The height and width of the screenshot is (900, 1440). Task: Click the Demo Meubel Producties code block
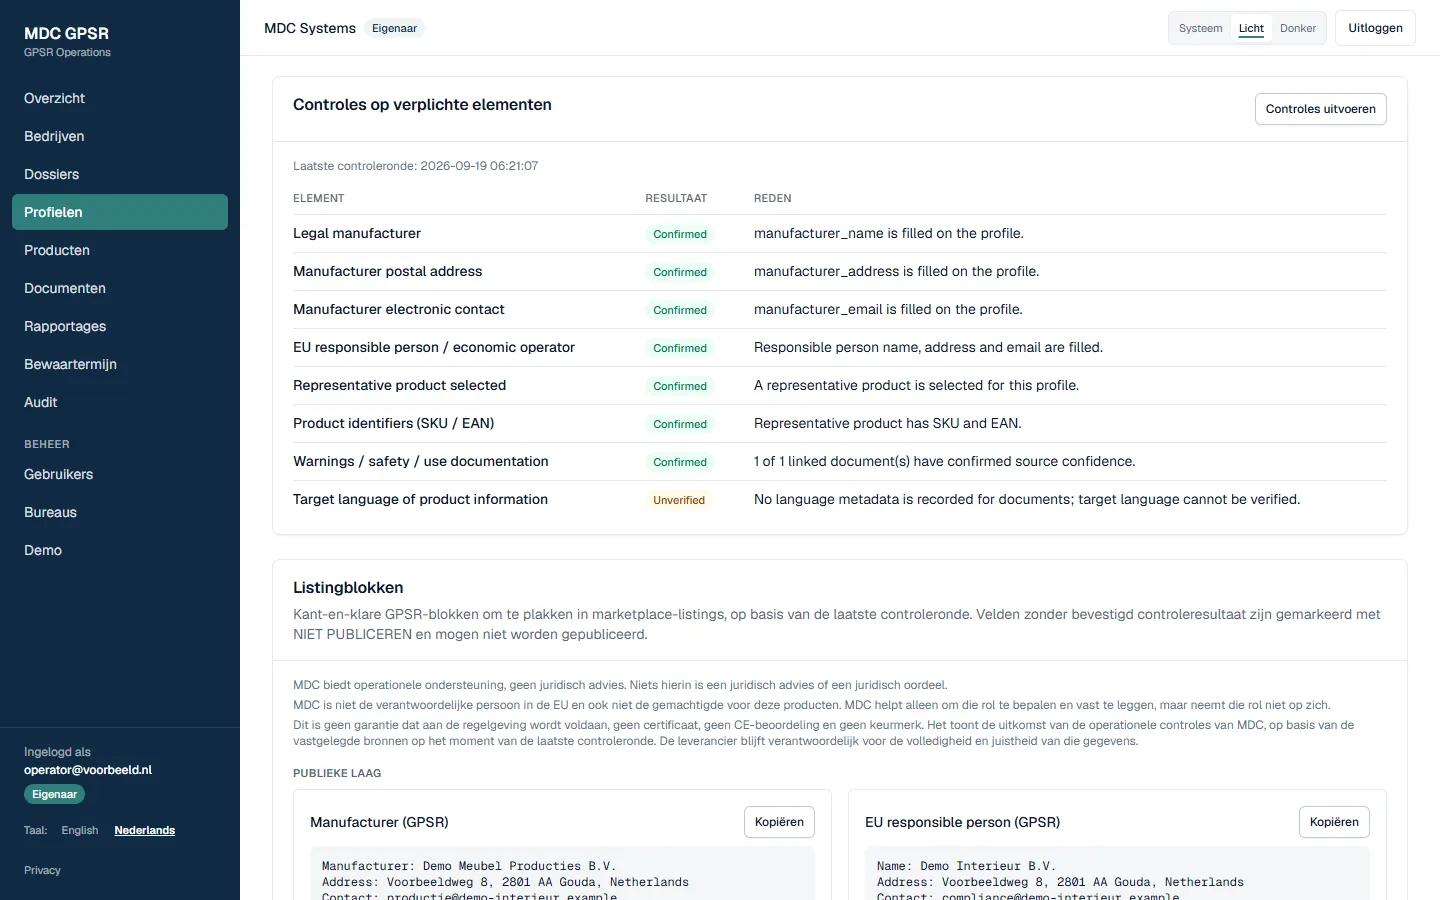click(x=562, y=874)
